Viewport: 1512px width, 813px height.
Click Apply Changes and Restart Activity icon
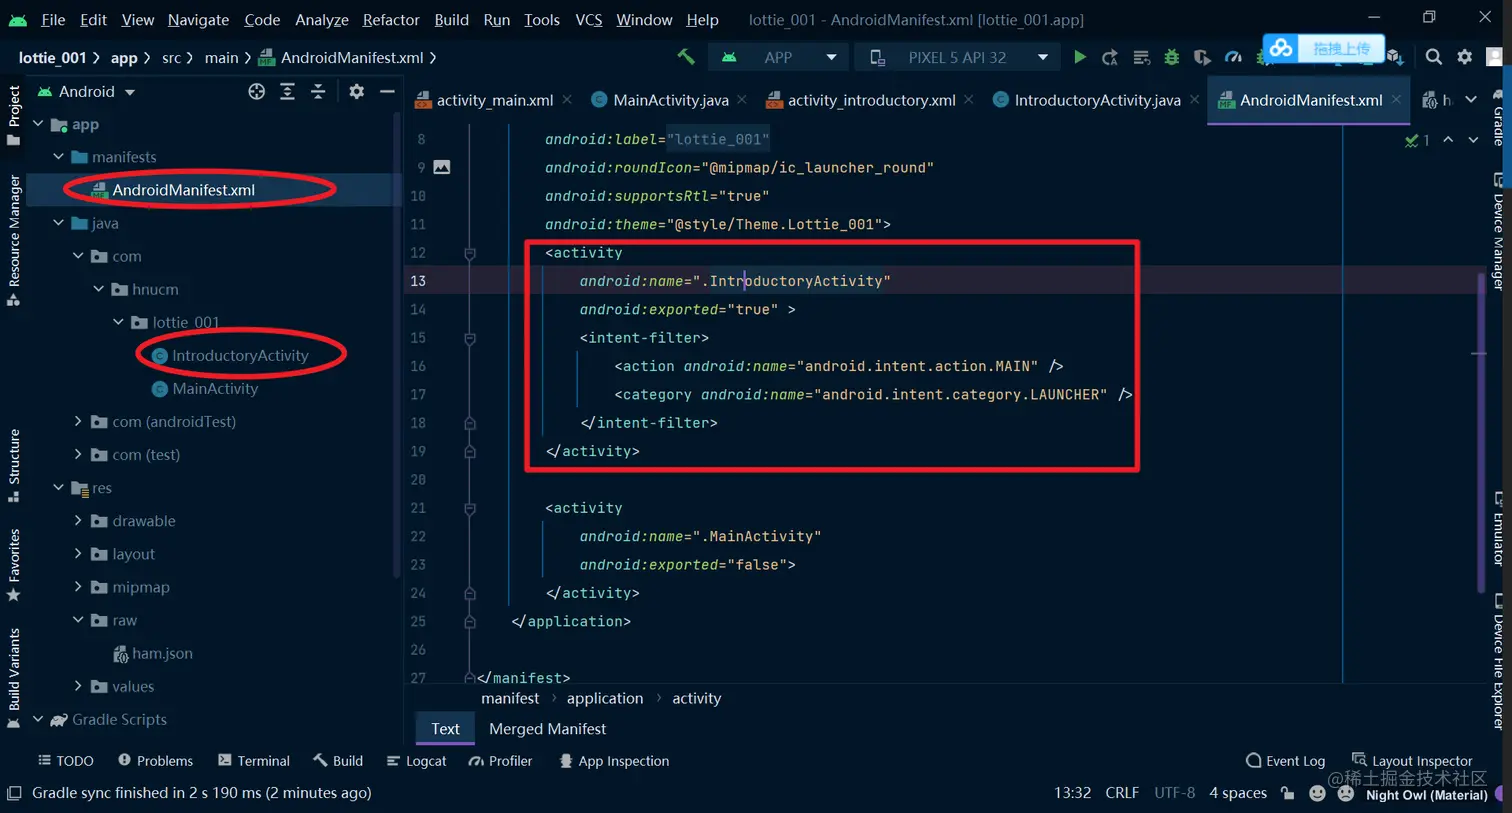[x=1110, y=57]
